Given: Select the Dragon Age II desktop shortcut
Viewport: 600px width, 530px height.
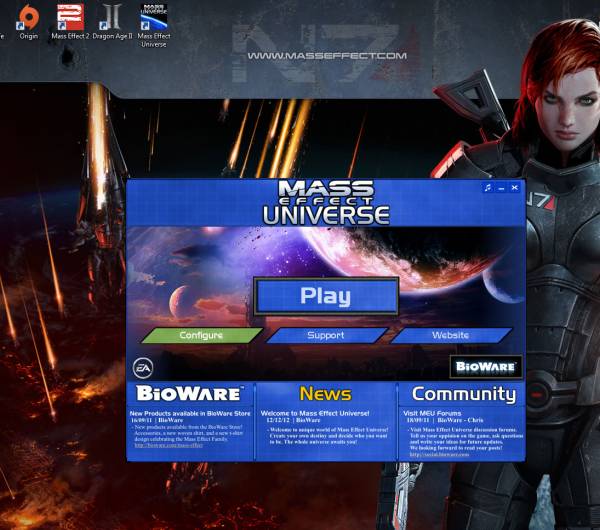Looking at the screenshot, I should pos(112,22).
